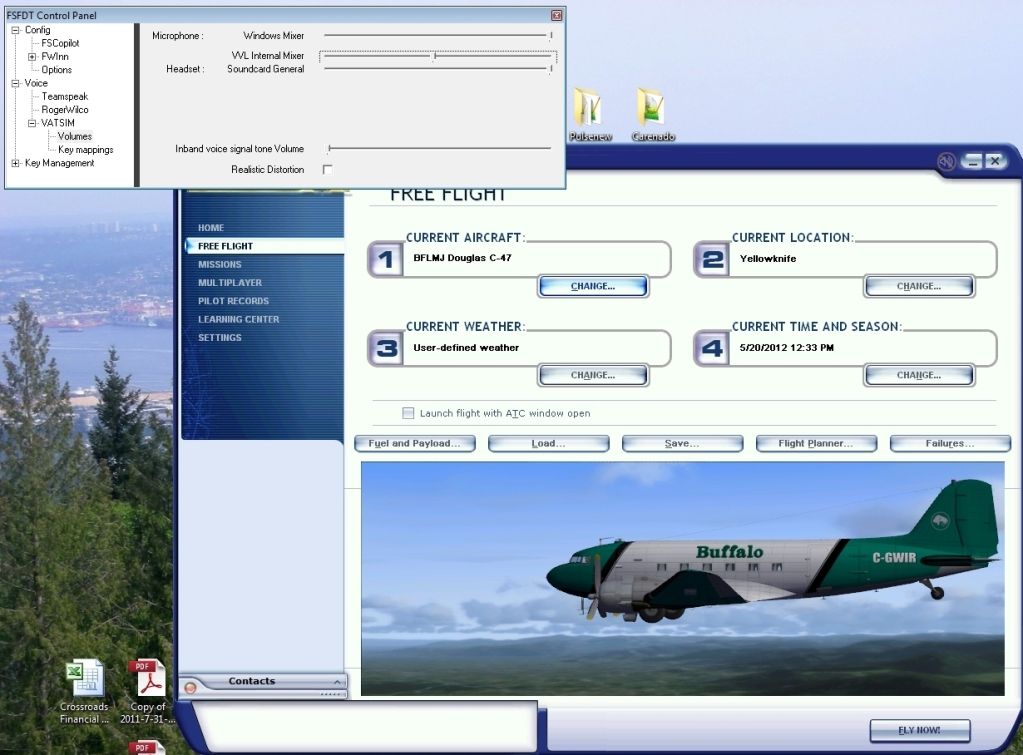Expand the FWInn tree node
The image size is (1023, 755).
(x=32, y=57)
